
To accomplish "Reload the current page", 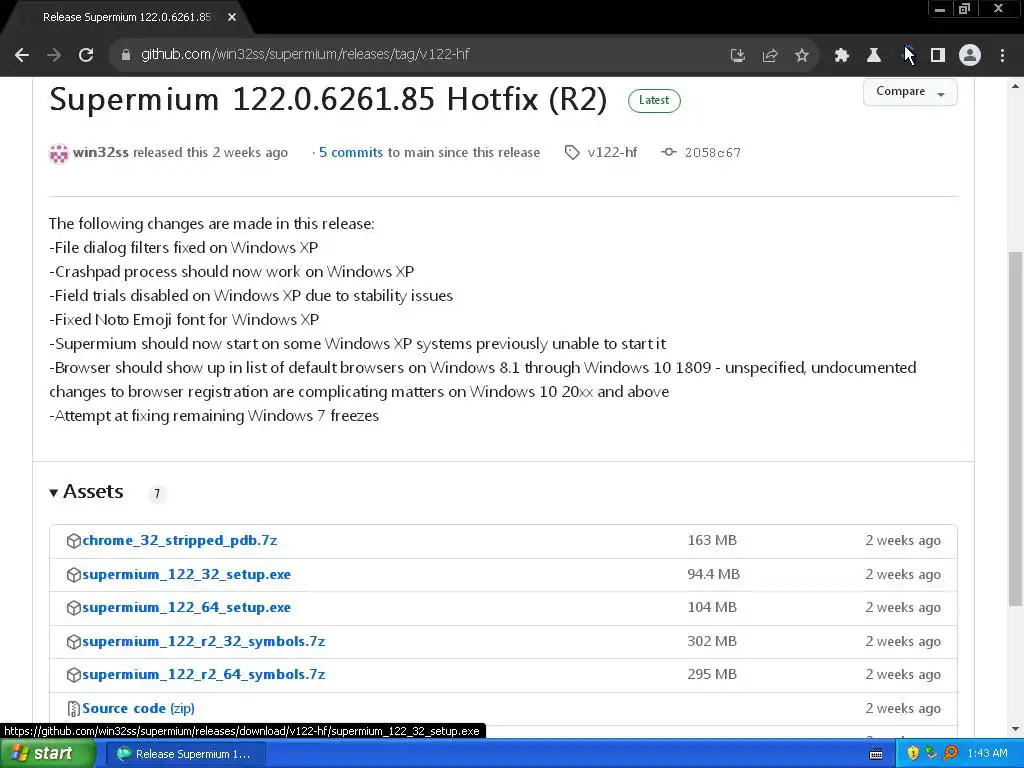I will pos(86,56).
